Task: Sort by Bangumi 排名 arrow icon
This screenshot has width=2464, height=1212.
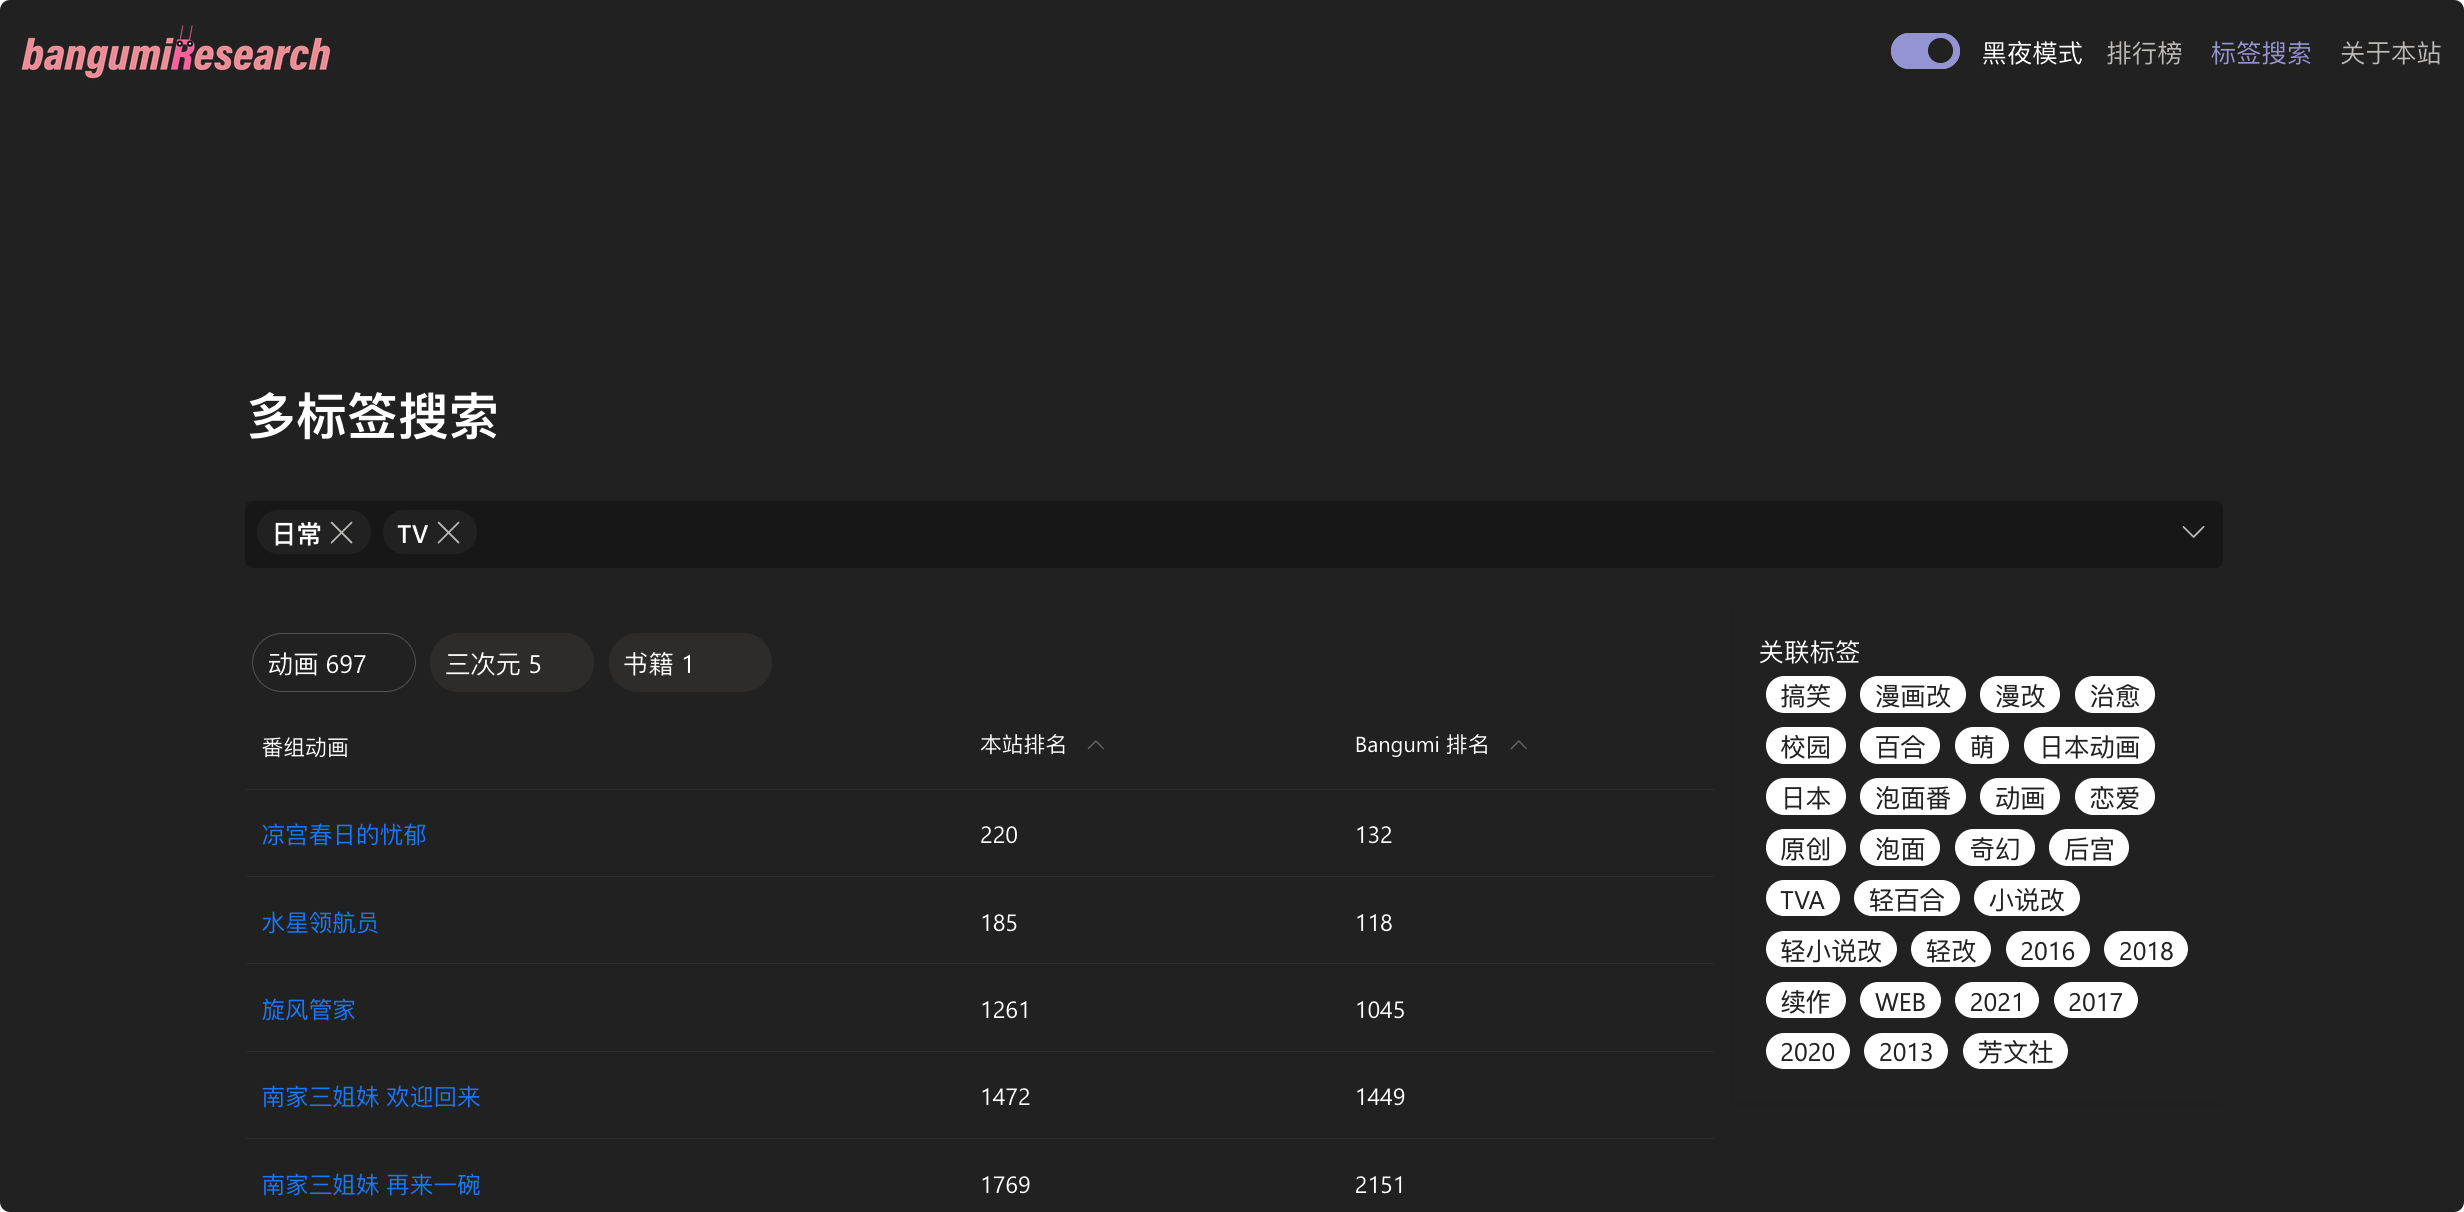Action: click(1519, 745)
